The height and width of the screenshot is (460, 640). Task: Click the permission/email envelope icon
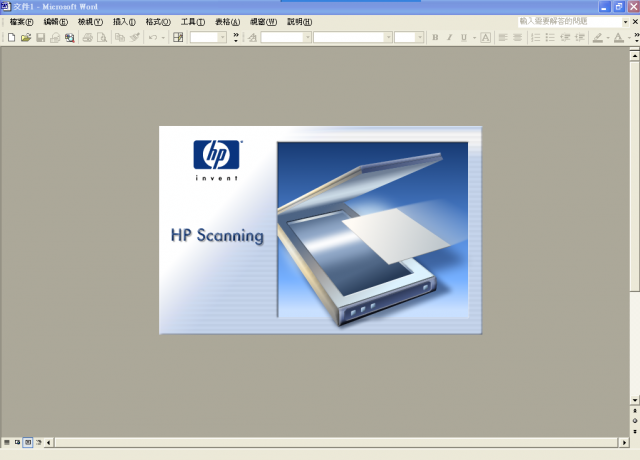click(55, 38)
